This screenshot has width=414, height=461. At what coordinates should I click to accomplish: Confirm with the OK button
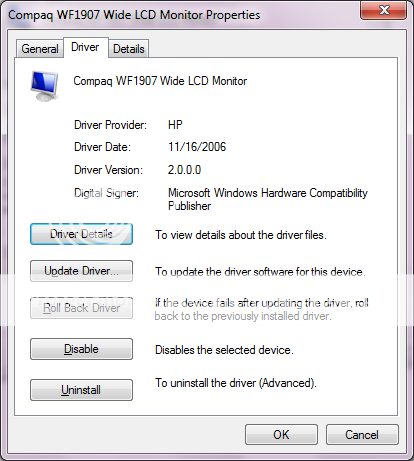[281, 434]
